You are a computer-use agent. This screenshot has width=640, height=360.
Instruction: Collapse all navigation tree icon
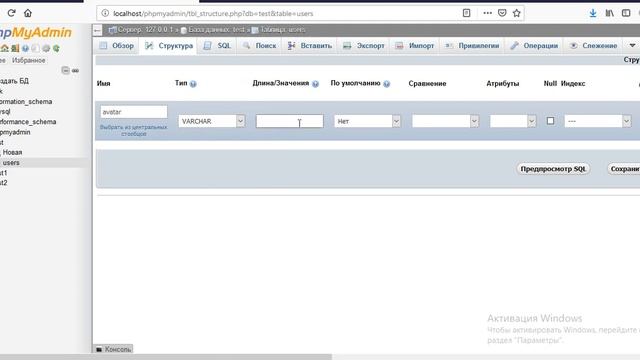pyautogui.click(x=65, y=70)
